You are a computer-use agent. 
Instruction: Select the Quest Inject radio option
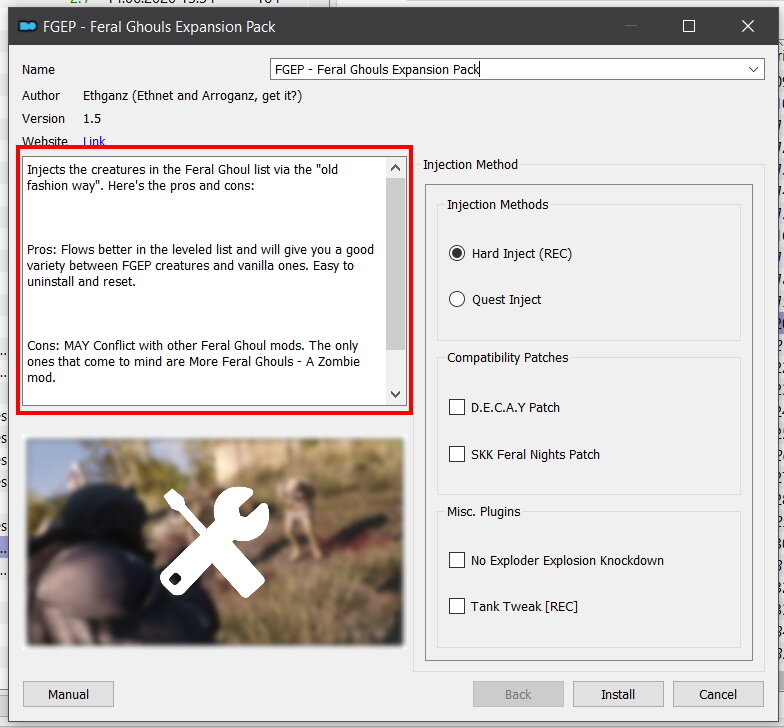(456, 300)
